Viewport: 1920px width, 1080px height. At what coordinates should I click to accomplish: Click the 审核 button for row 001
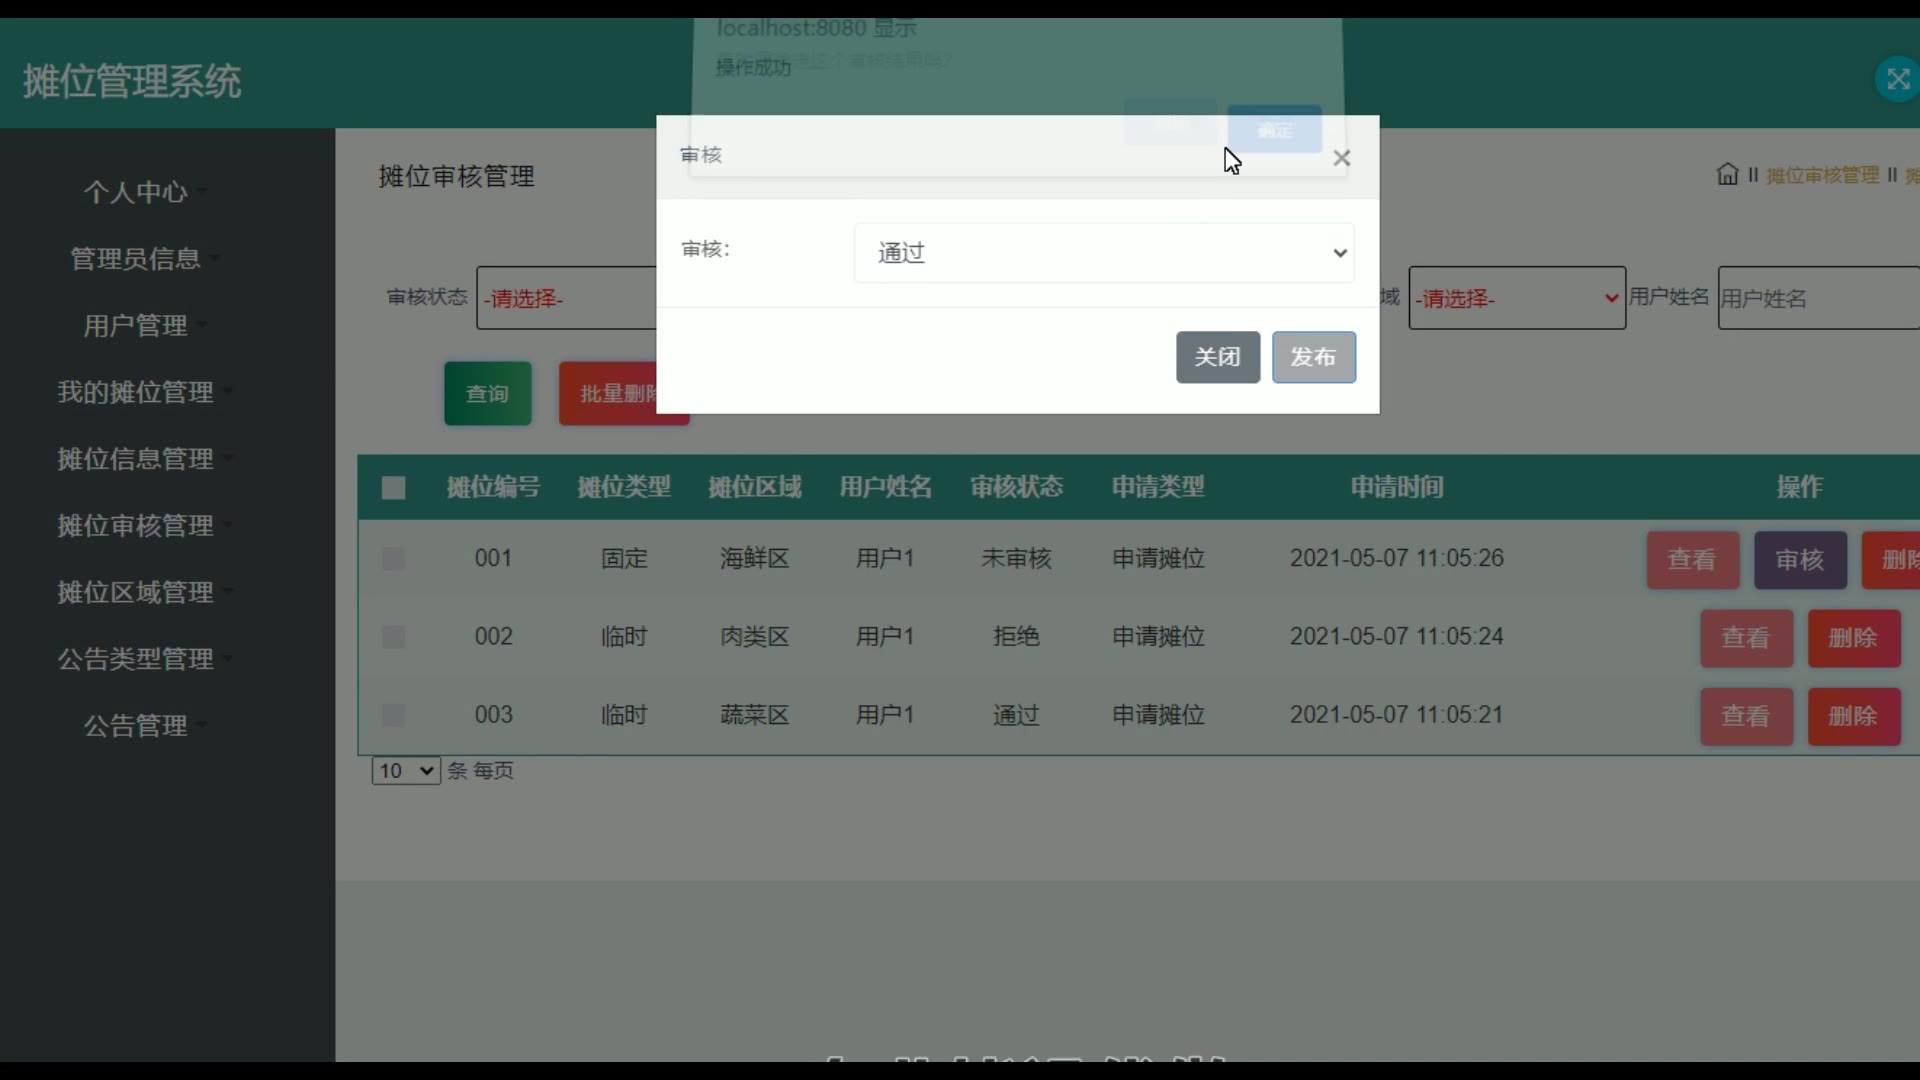1799,560
